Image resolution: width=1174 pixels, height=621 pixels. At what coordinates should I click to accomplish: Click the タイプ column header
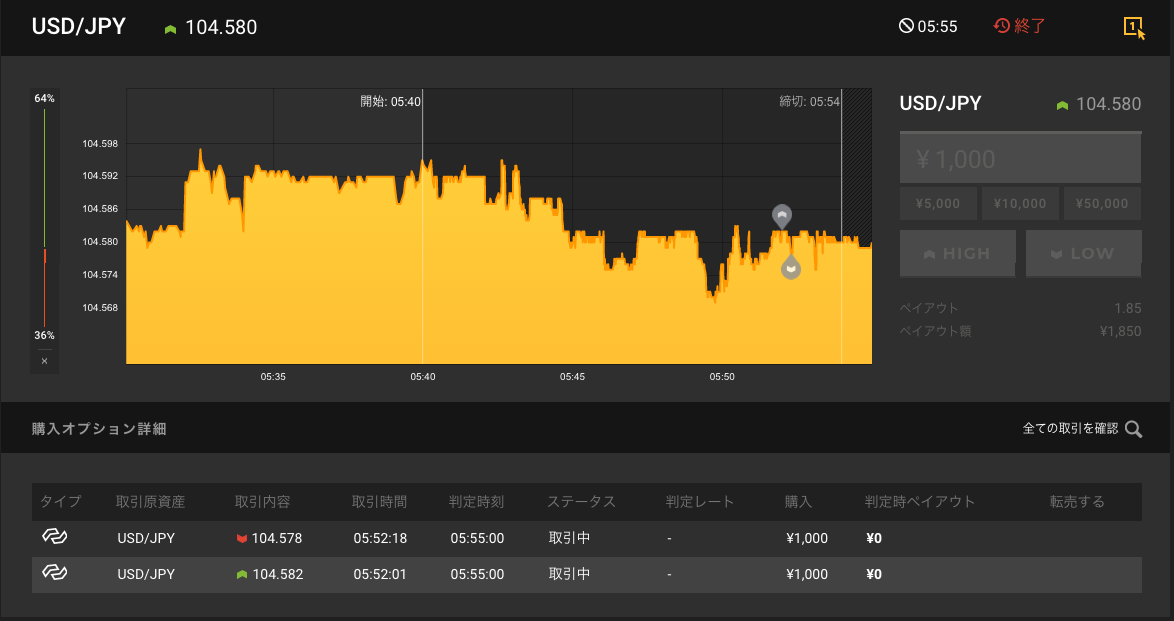[x=61, y=502]
